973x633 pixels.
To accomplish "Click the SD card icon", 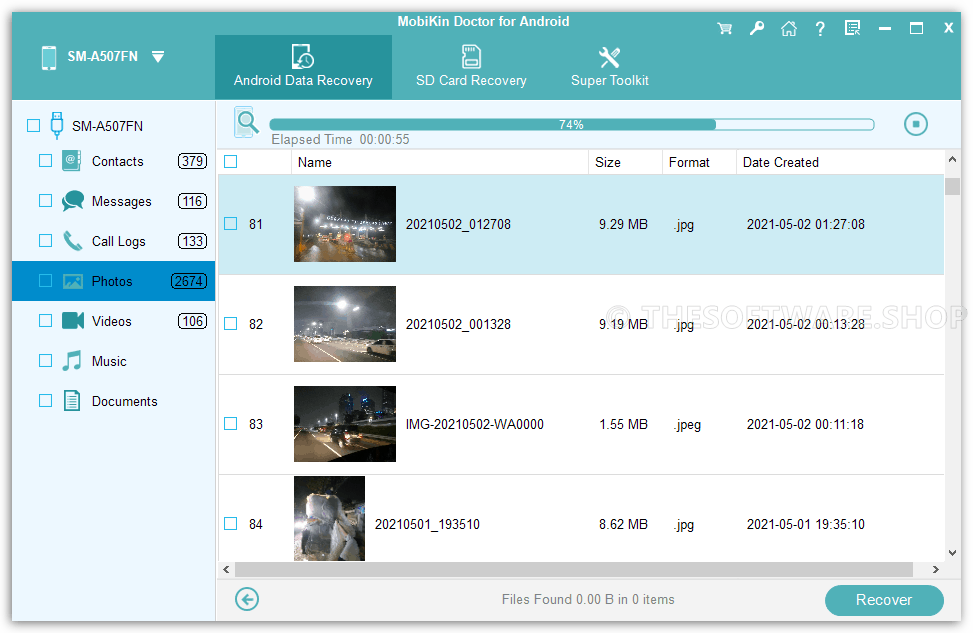I will 471,56.
